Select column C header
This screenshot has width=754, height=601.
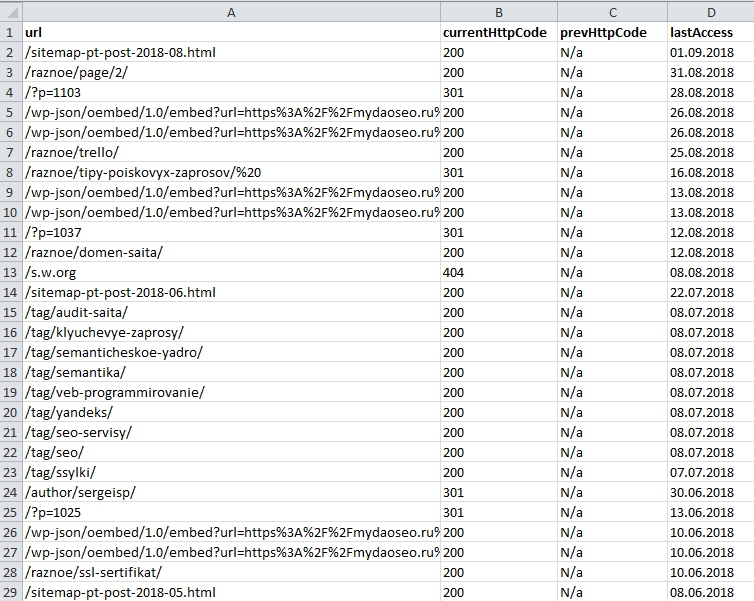tap(613, 13)
